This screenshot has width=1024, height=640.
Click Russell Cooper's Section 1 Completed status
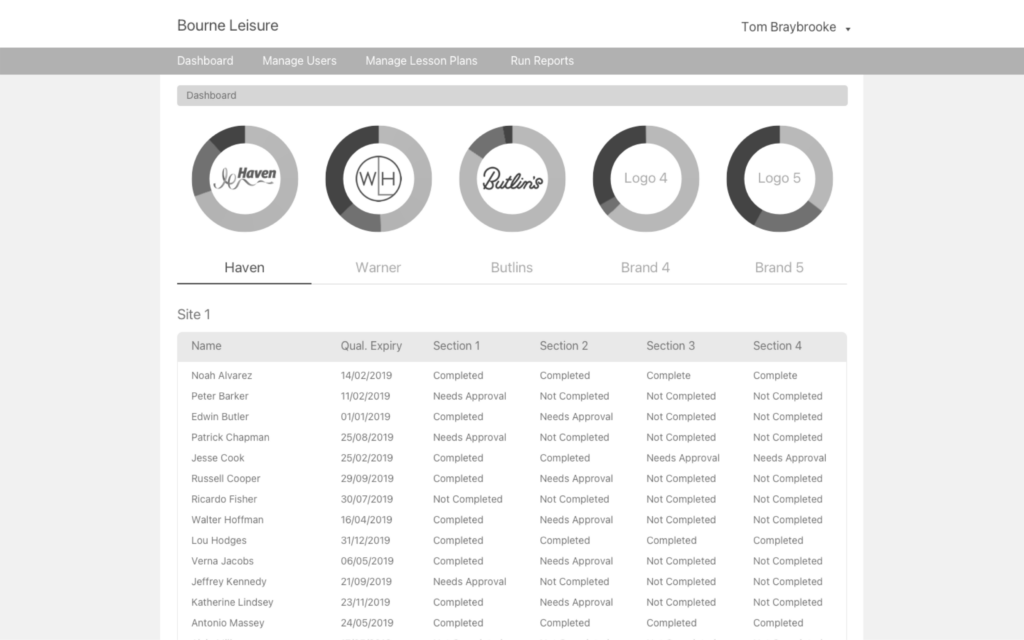(x=458, y=479)
